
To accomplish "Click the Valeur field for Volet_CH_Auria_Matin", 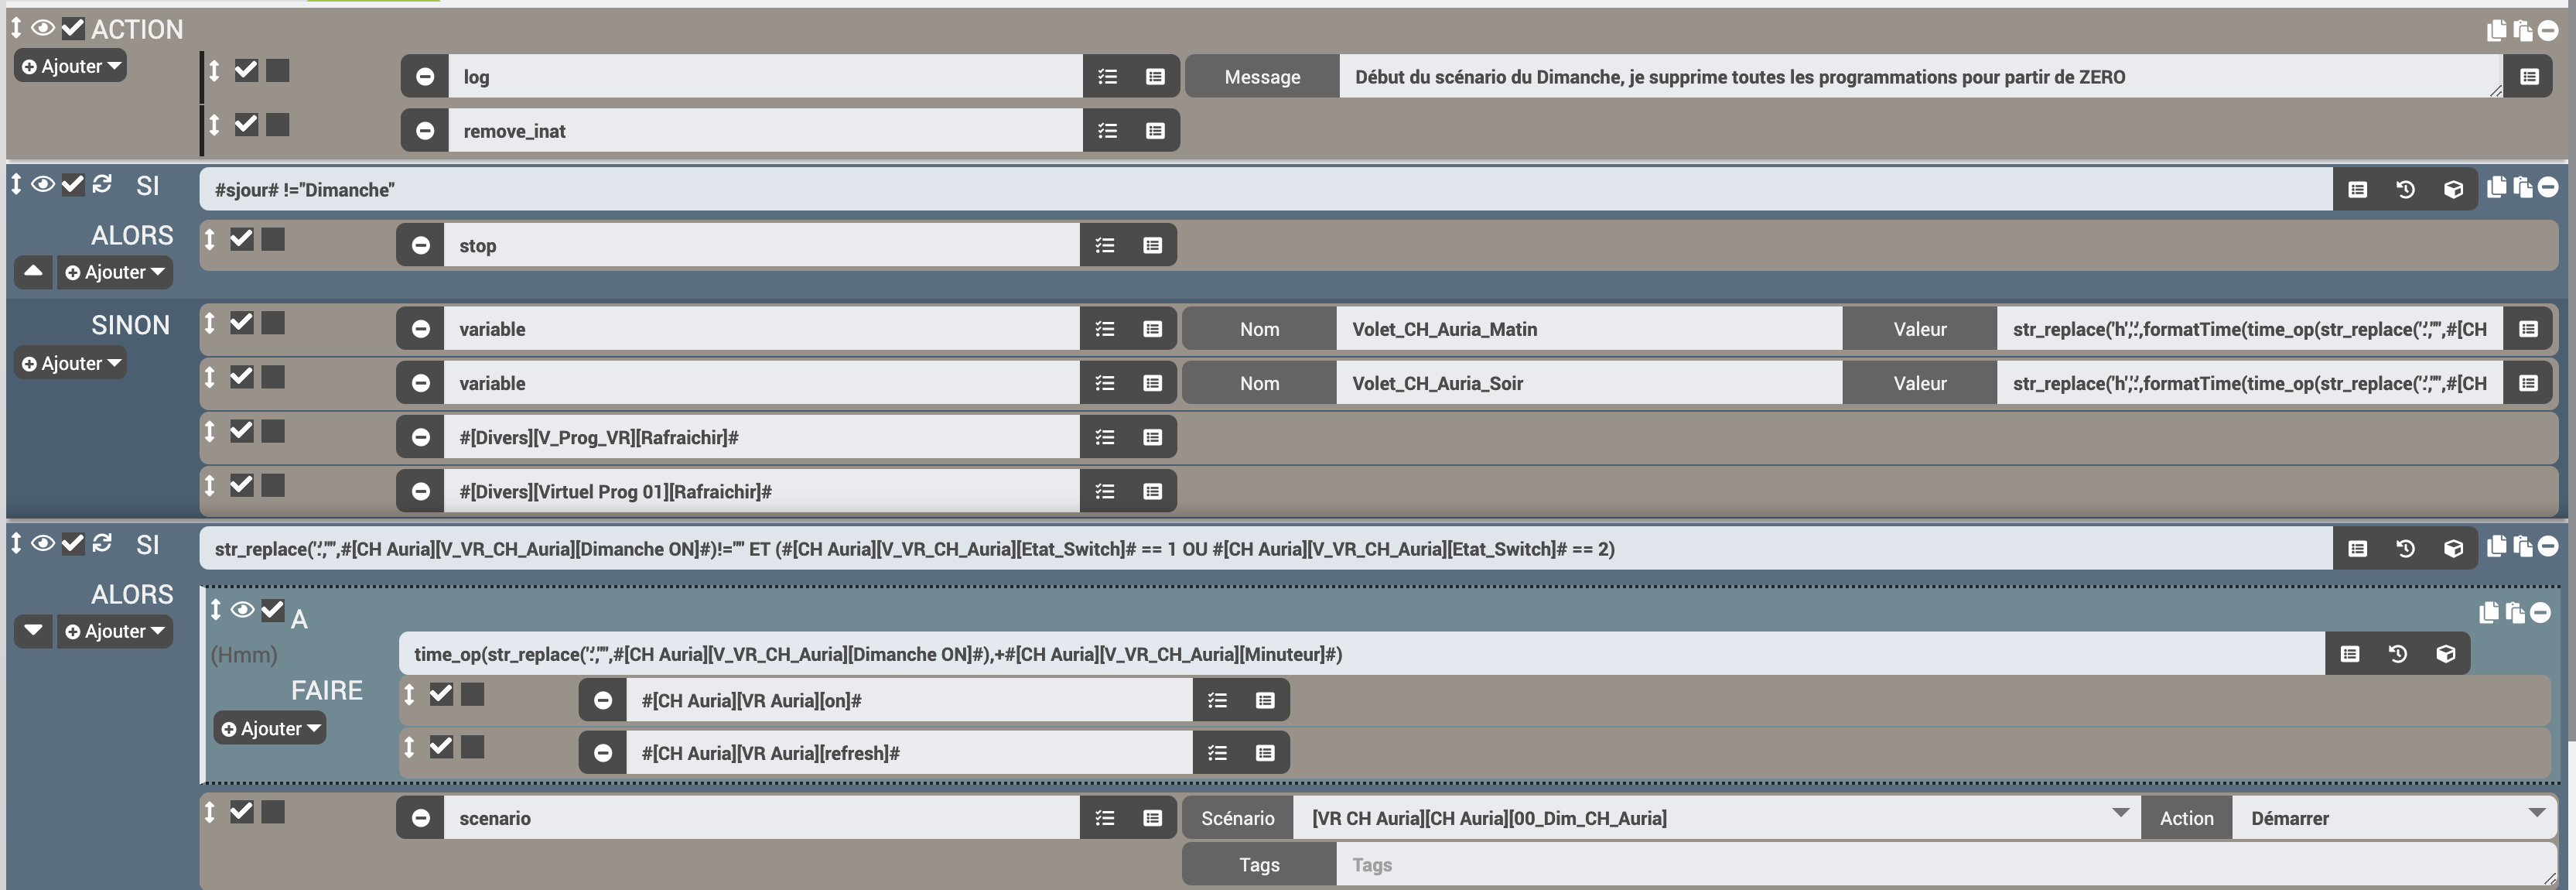I will (x=2250, y=329).
